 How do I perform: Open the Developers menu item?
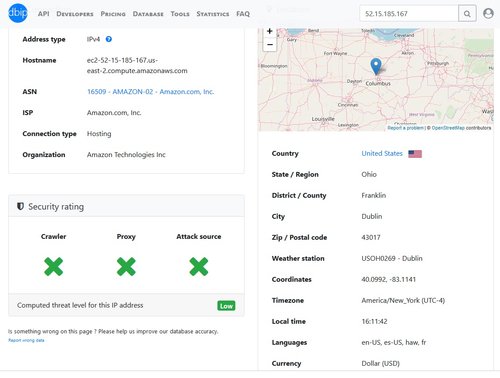pos(75,14)
